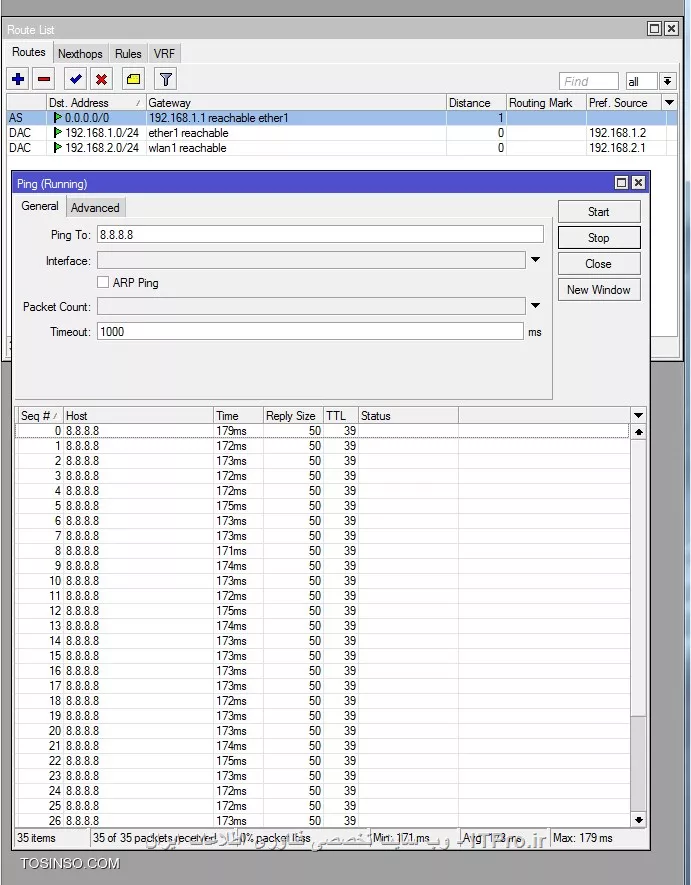Screen dimensions: 691x885
Task: Click the TTL column header
Action: (340, 415)
